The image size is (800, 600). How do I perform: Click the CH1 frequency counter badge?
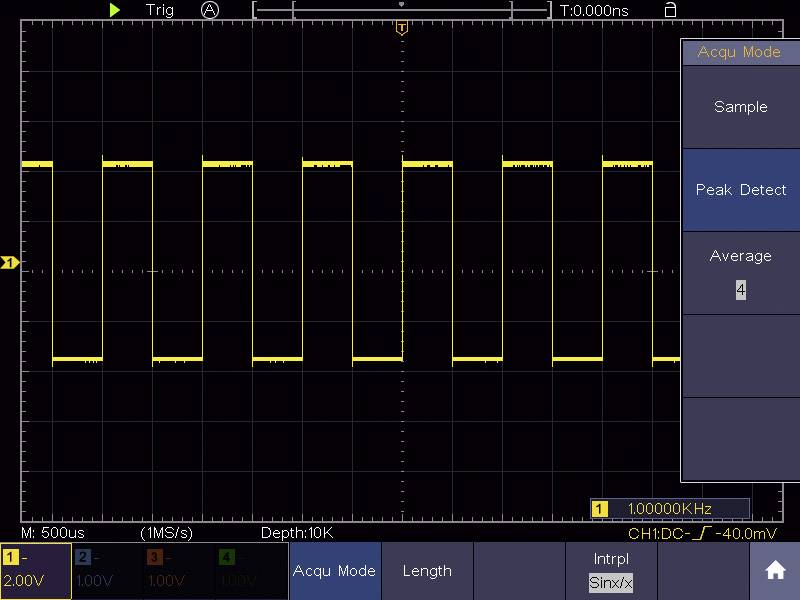(672, 508)
